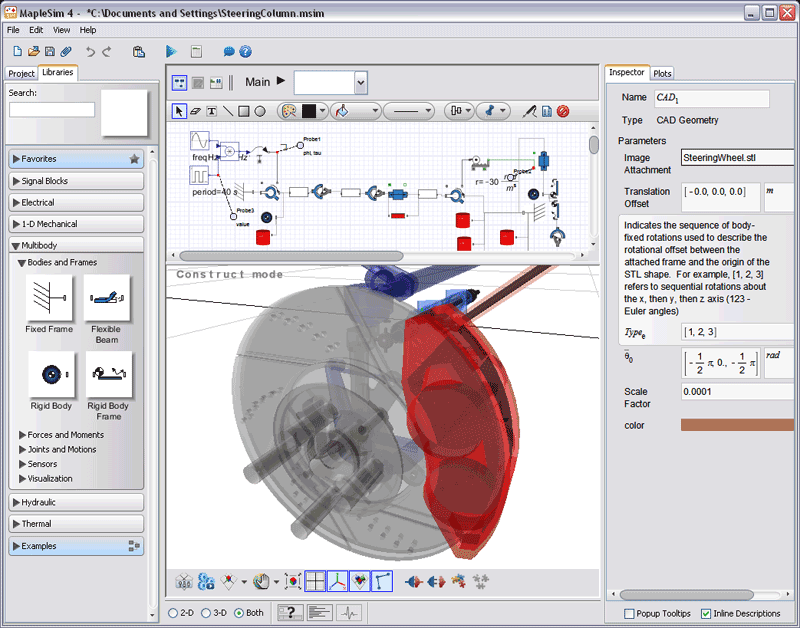
Task: Click the library Search input field
Action: (x=52, y=110)
